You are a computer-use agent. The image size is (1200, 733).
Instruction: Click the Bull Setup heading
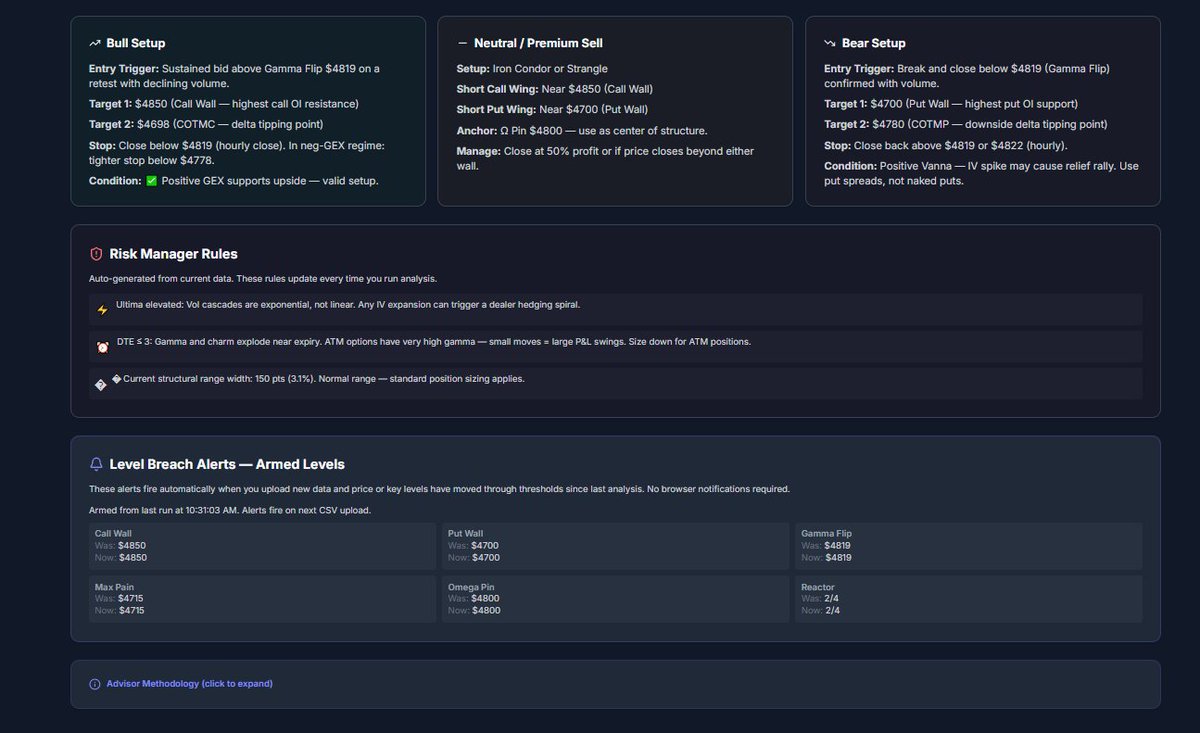[x=136, y=43]
